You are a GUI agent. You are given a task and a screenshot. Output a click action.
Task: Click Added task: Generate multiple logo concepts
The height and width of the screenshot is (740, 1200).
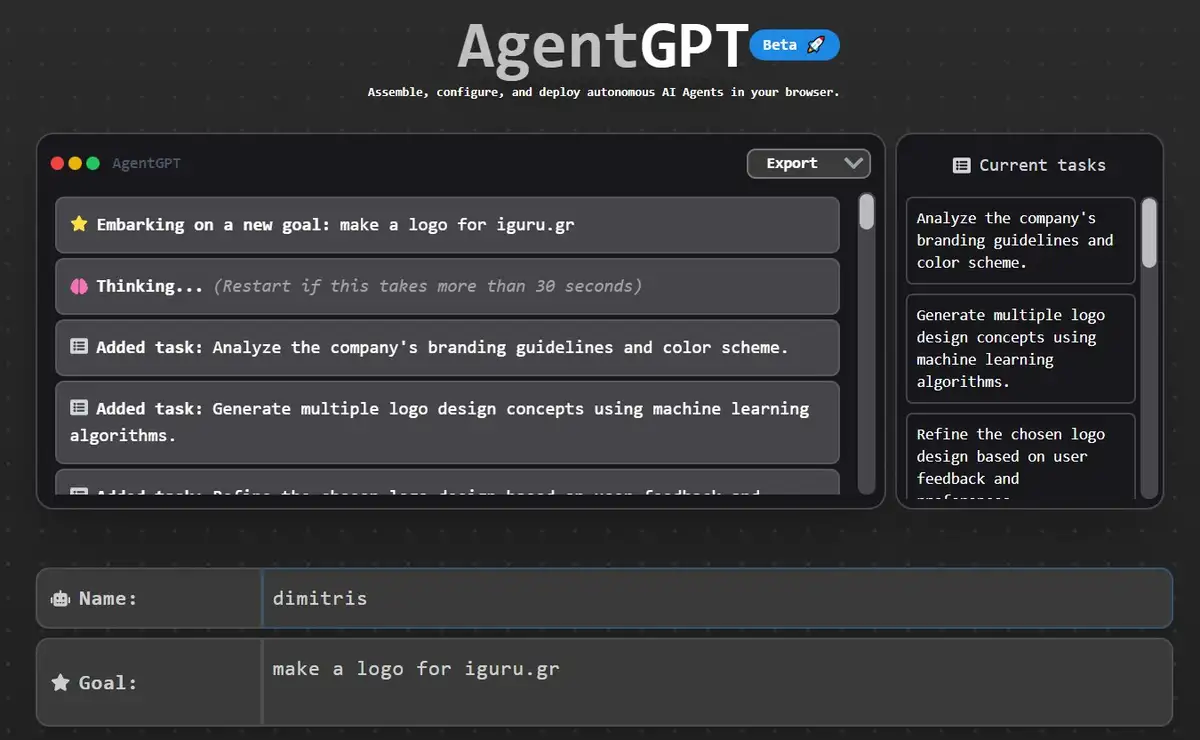(x=447, y=422)
